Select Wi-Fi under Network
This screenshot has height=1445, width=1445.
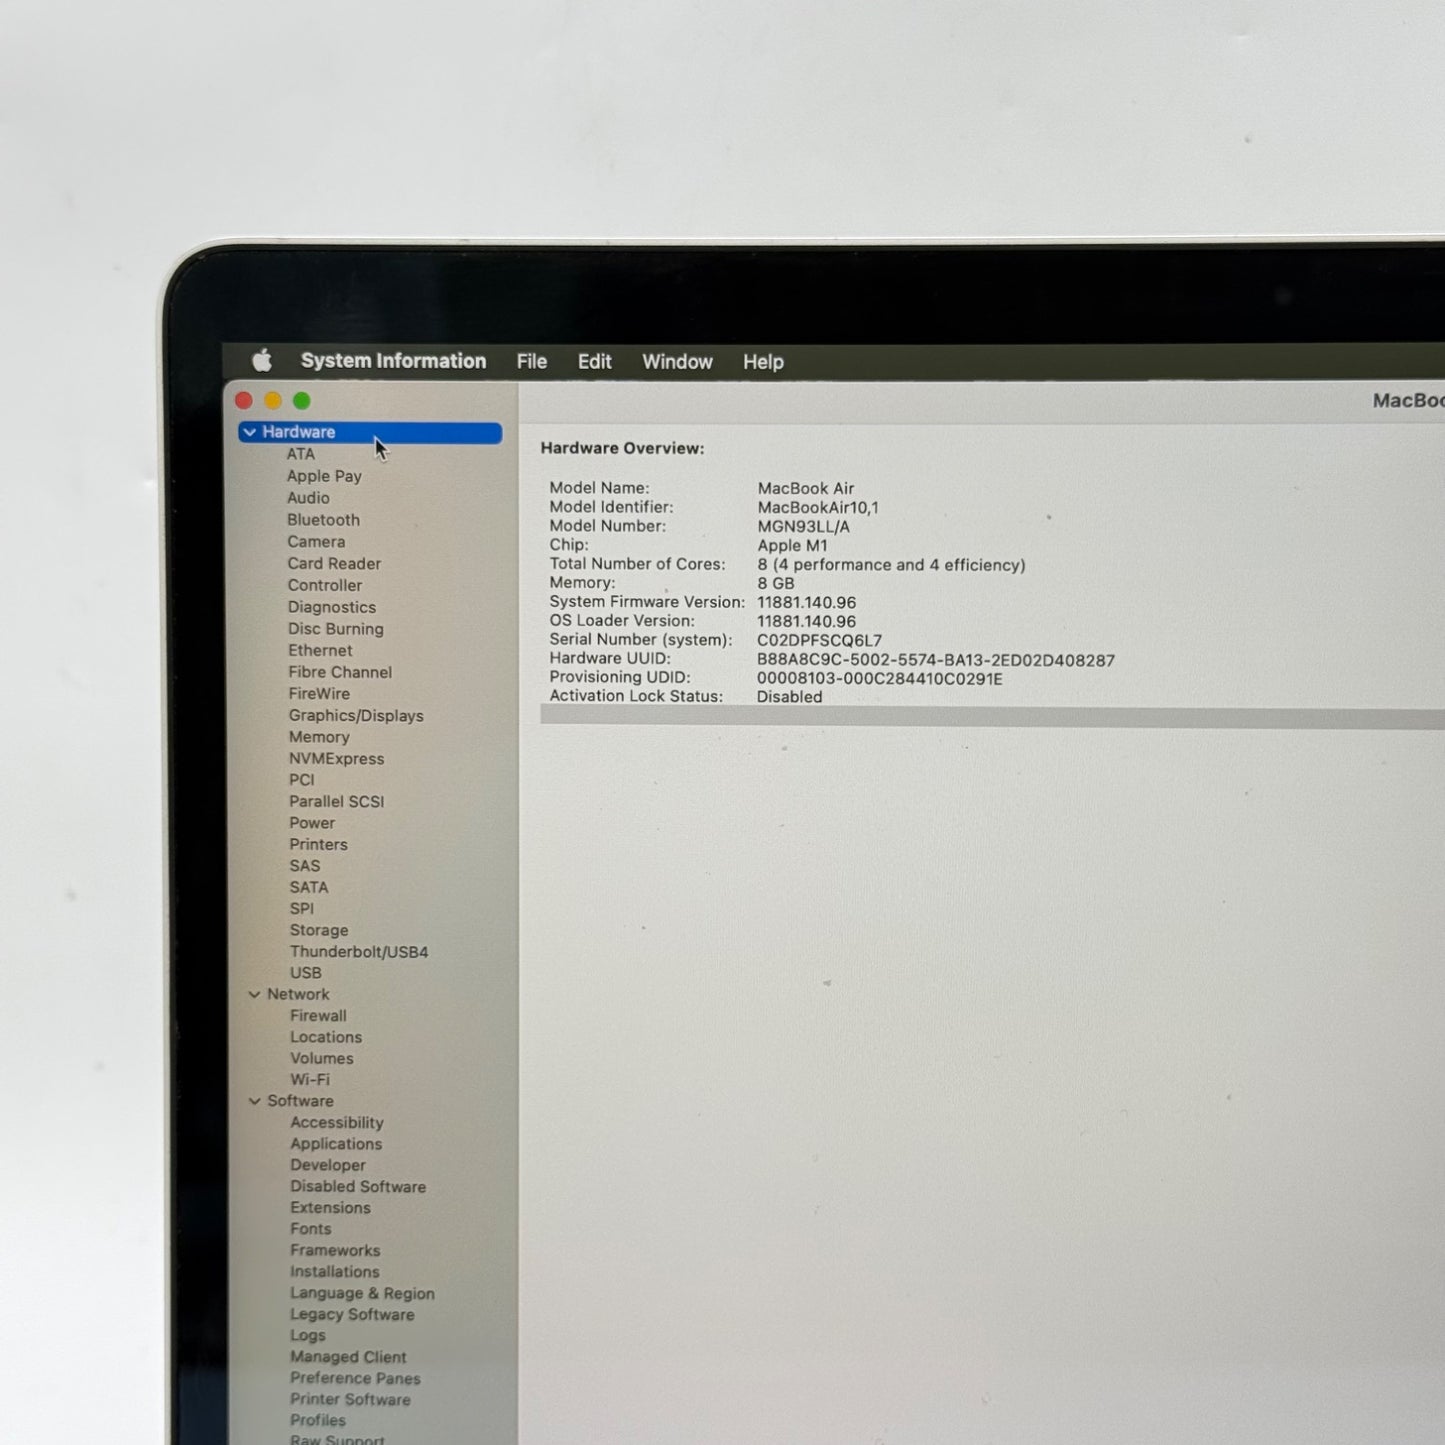[x=310, y=1080]
